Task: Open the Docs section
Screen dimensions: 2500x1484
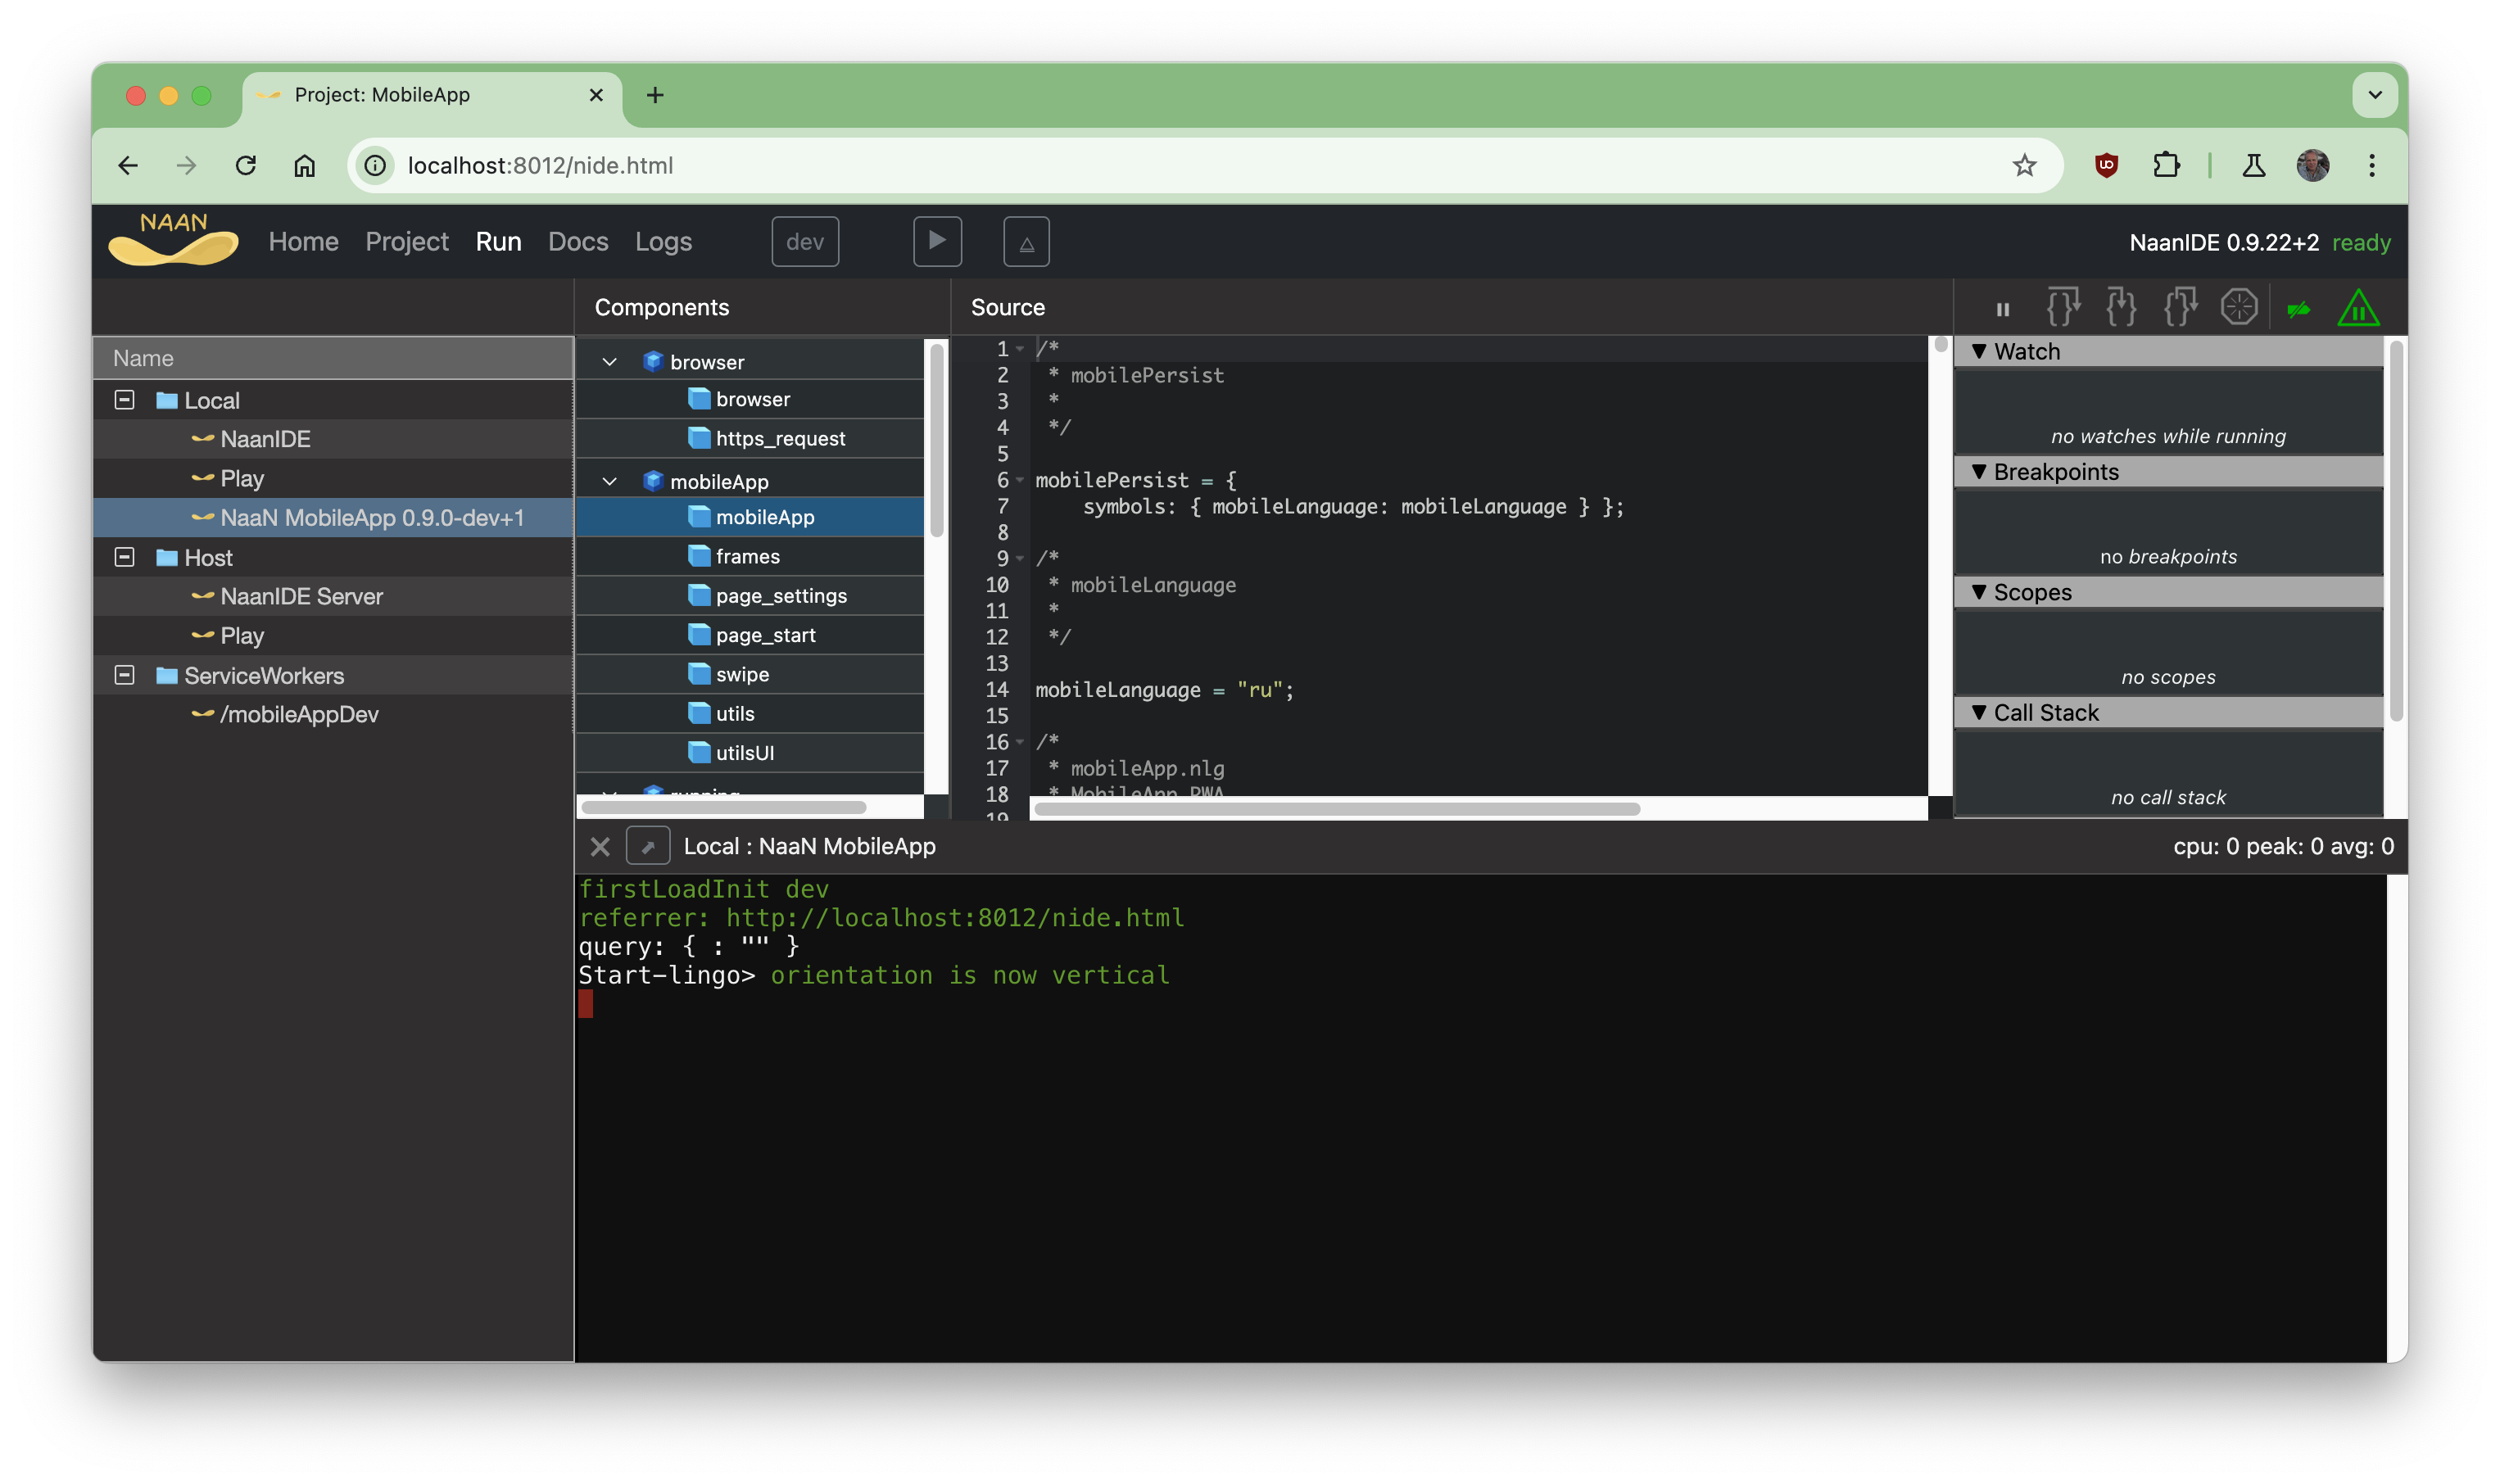Action: 578,241
